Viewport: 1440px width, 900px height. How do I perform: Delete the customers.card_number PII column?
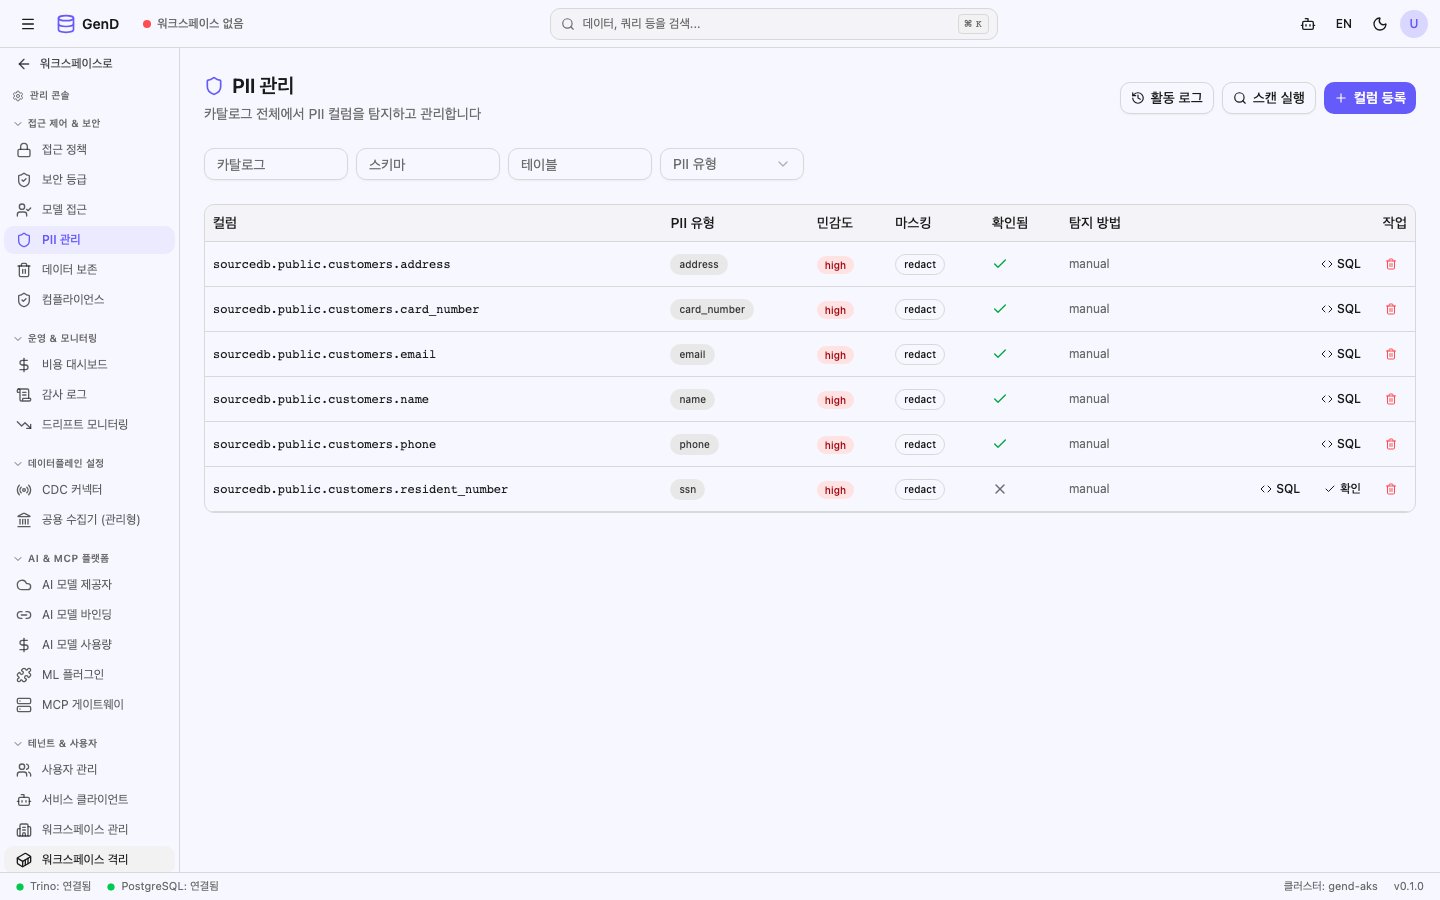[1391, 309]
